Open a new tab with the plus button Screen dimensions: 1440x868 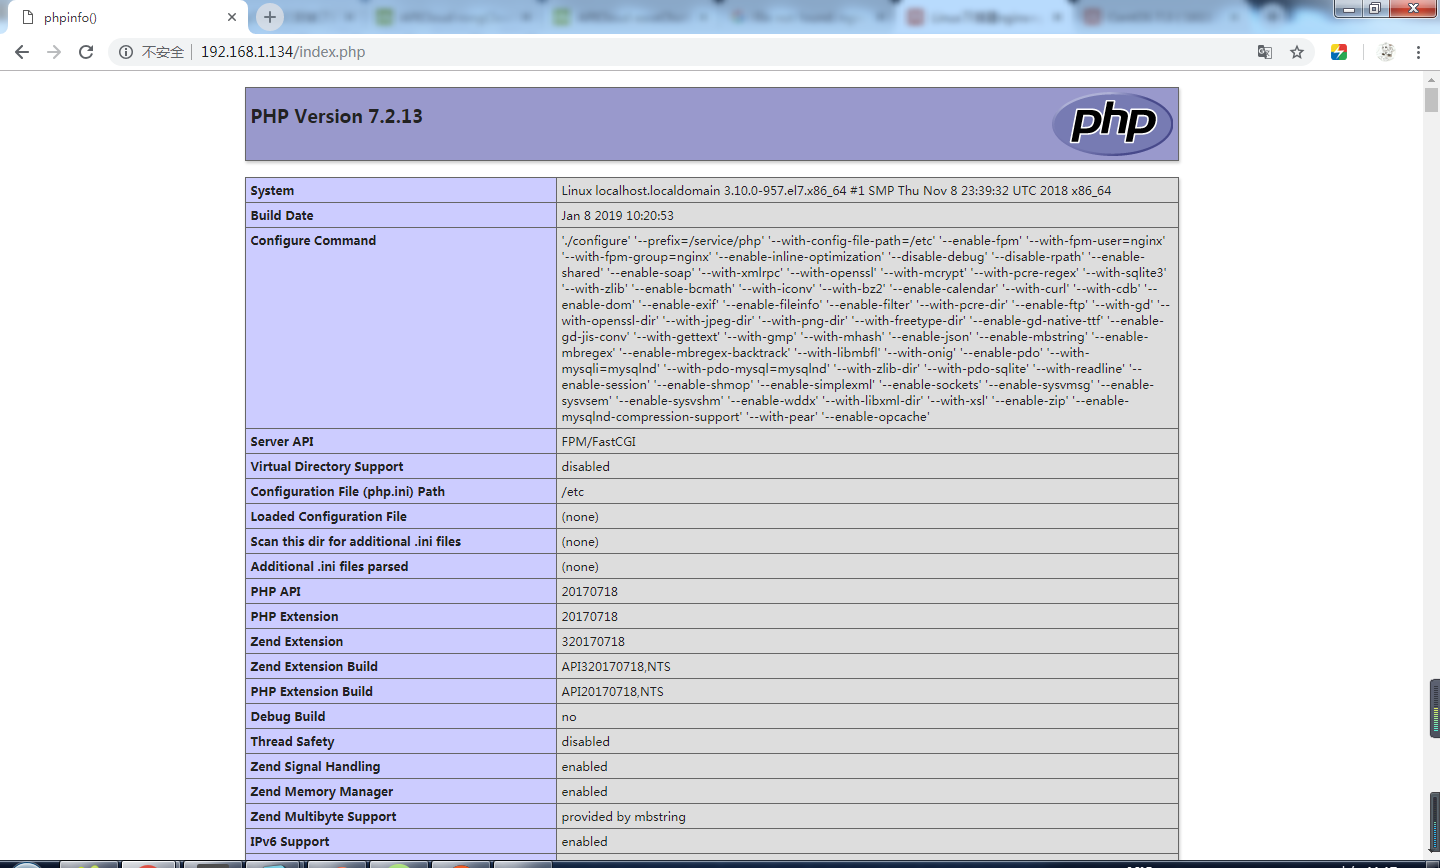click(270, 17)
